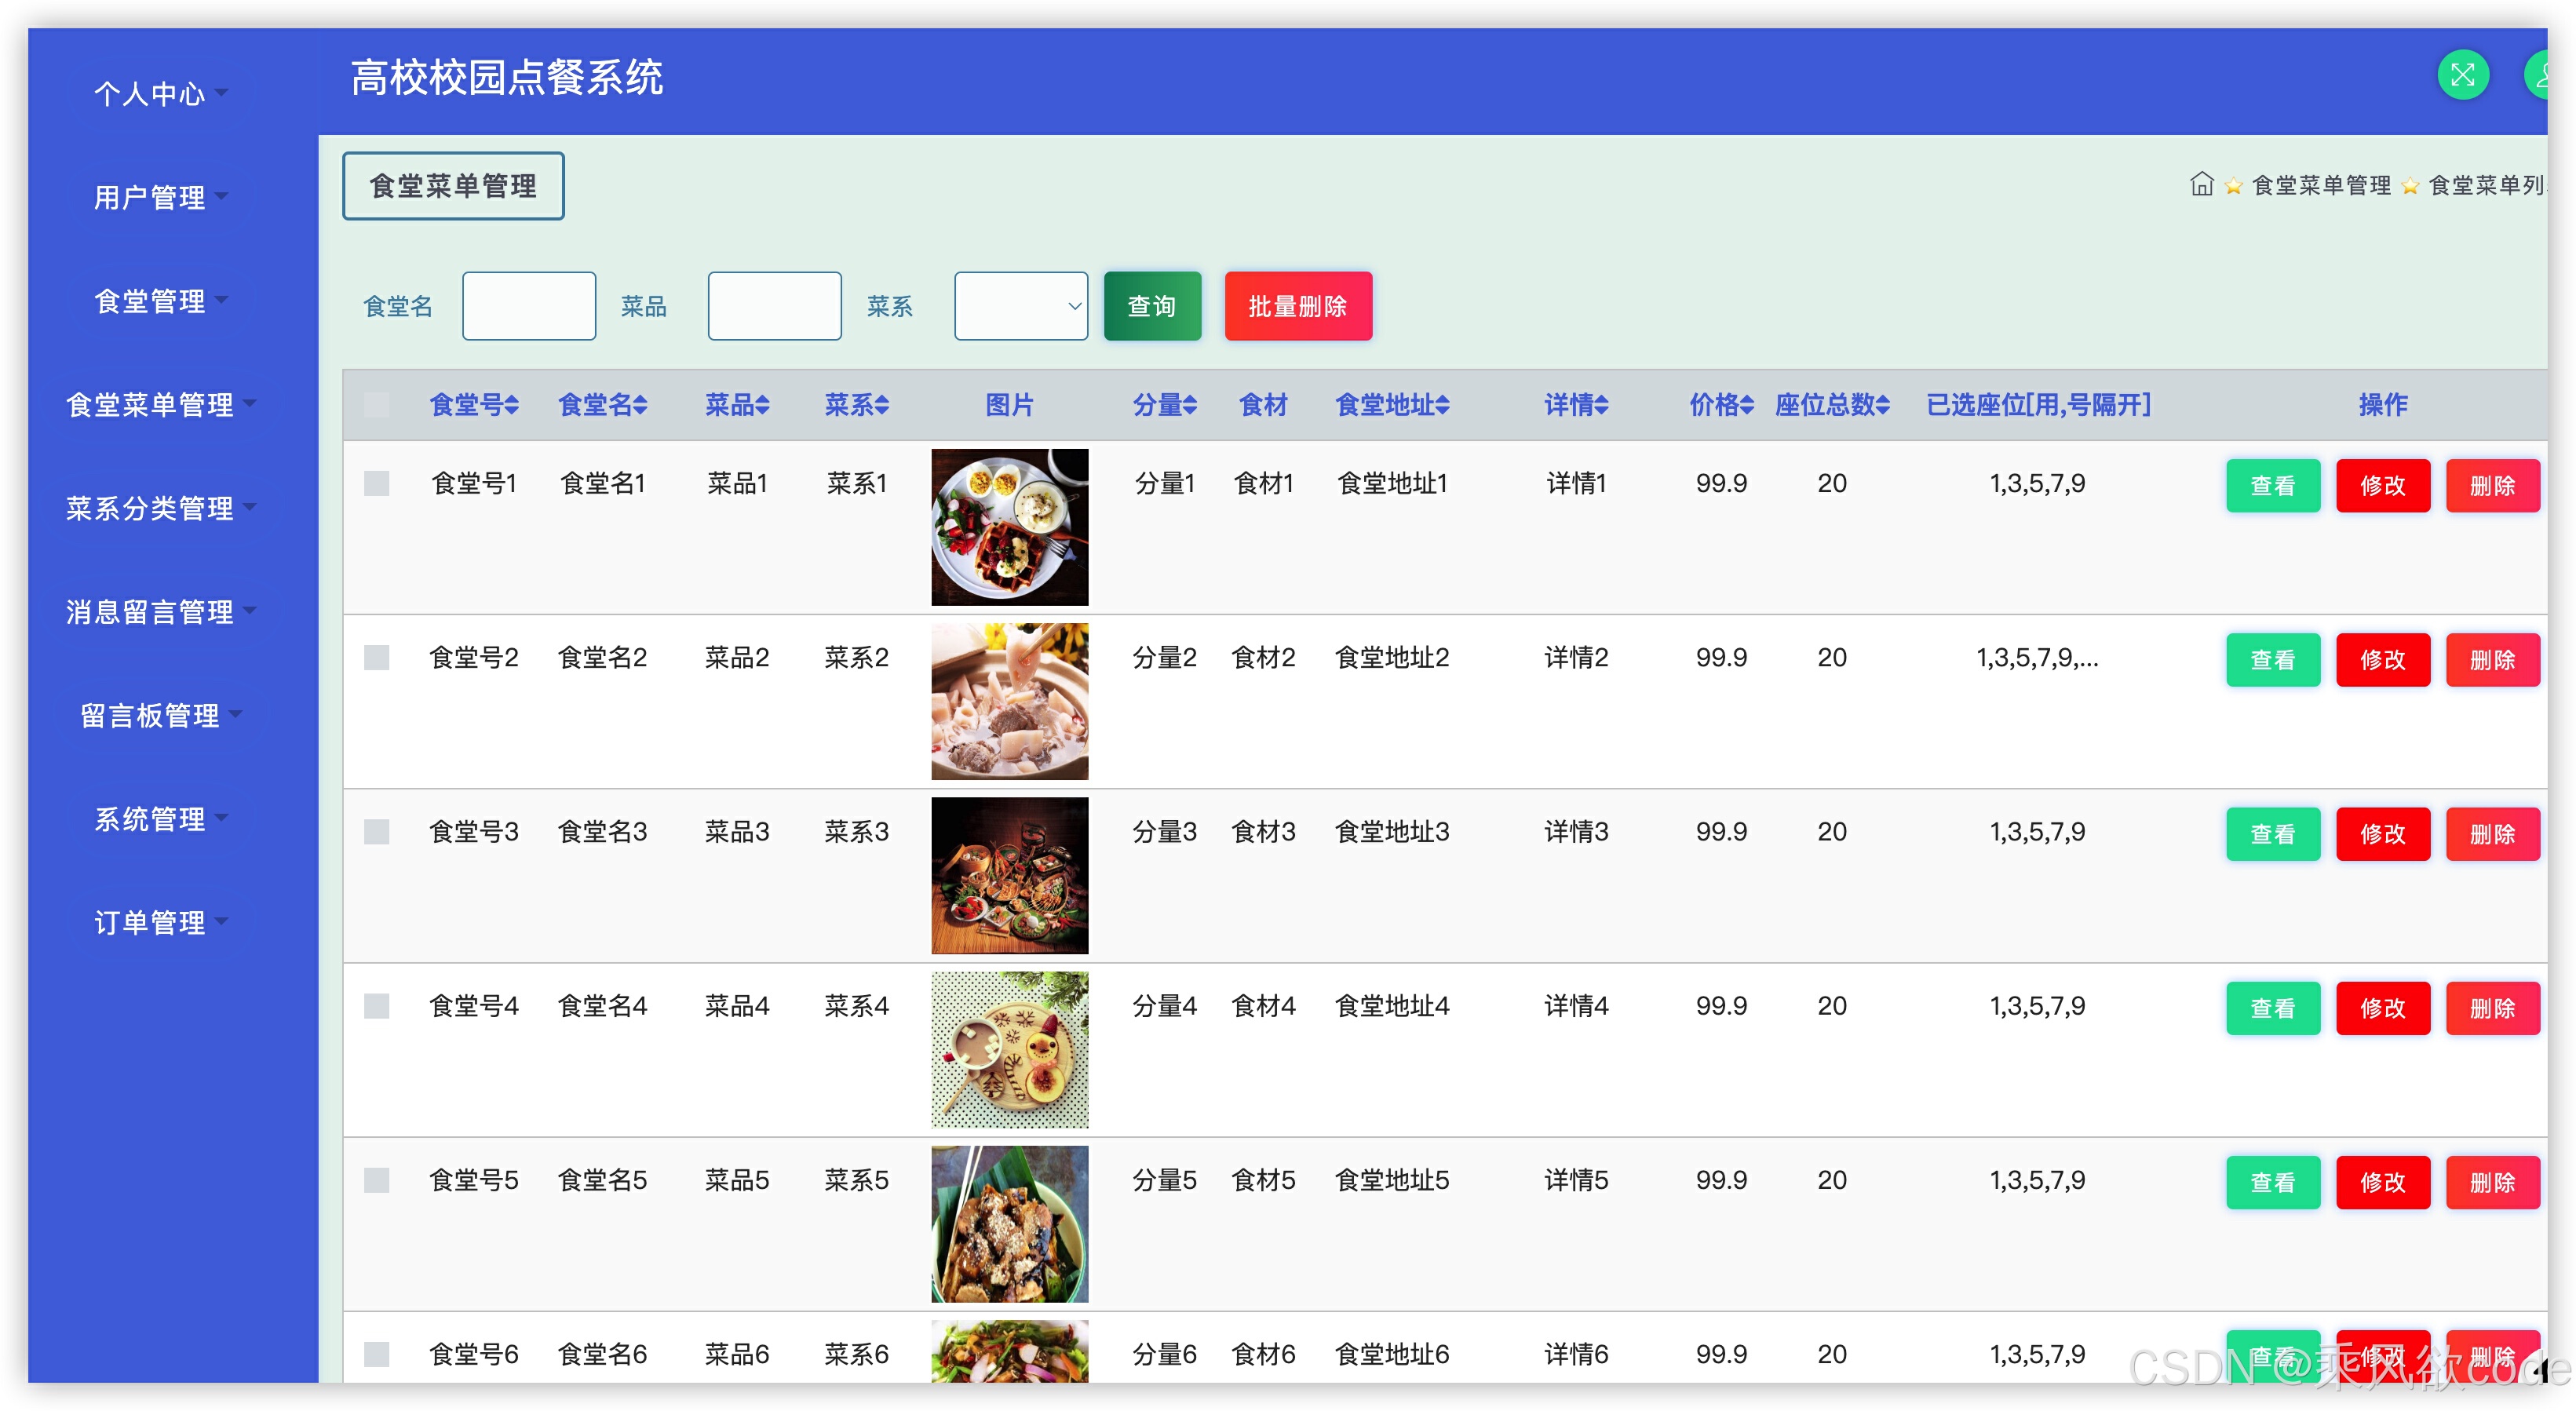Click the green fullscreen toggle icon

pos(2462,76)
